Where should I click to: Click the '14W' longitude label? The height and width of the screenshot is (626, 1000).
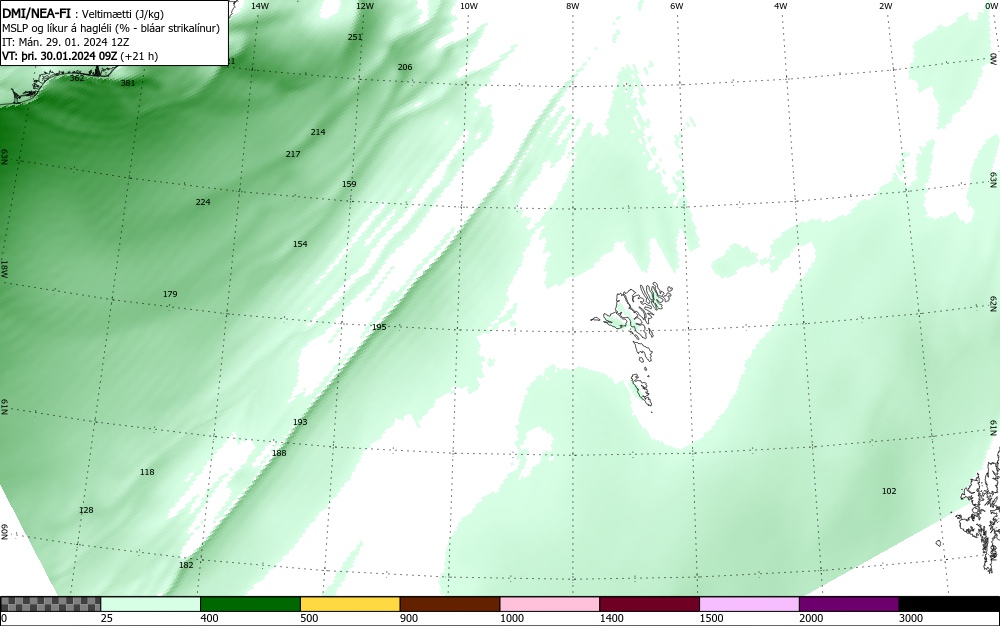(x=260, y=6)
